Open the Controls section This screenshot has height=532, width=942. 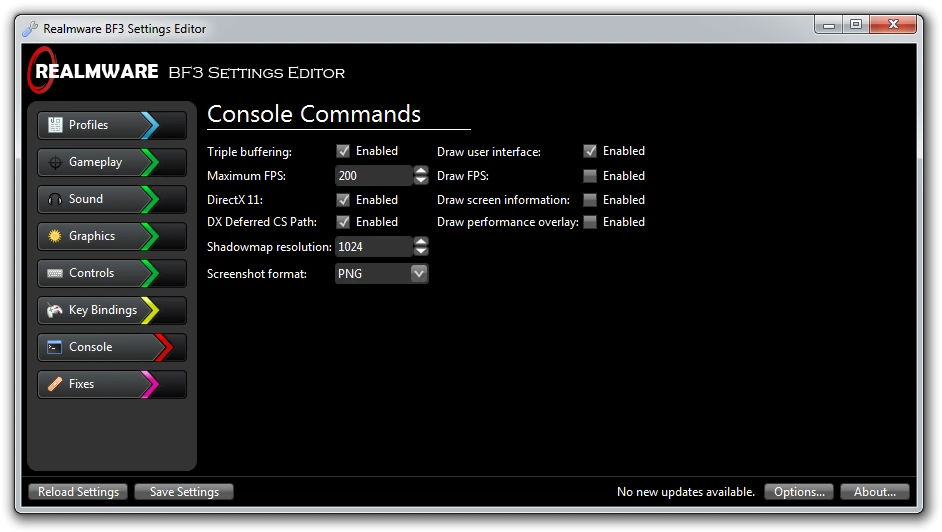click(112, 273)
